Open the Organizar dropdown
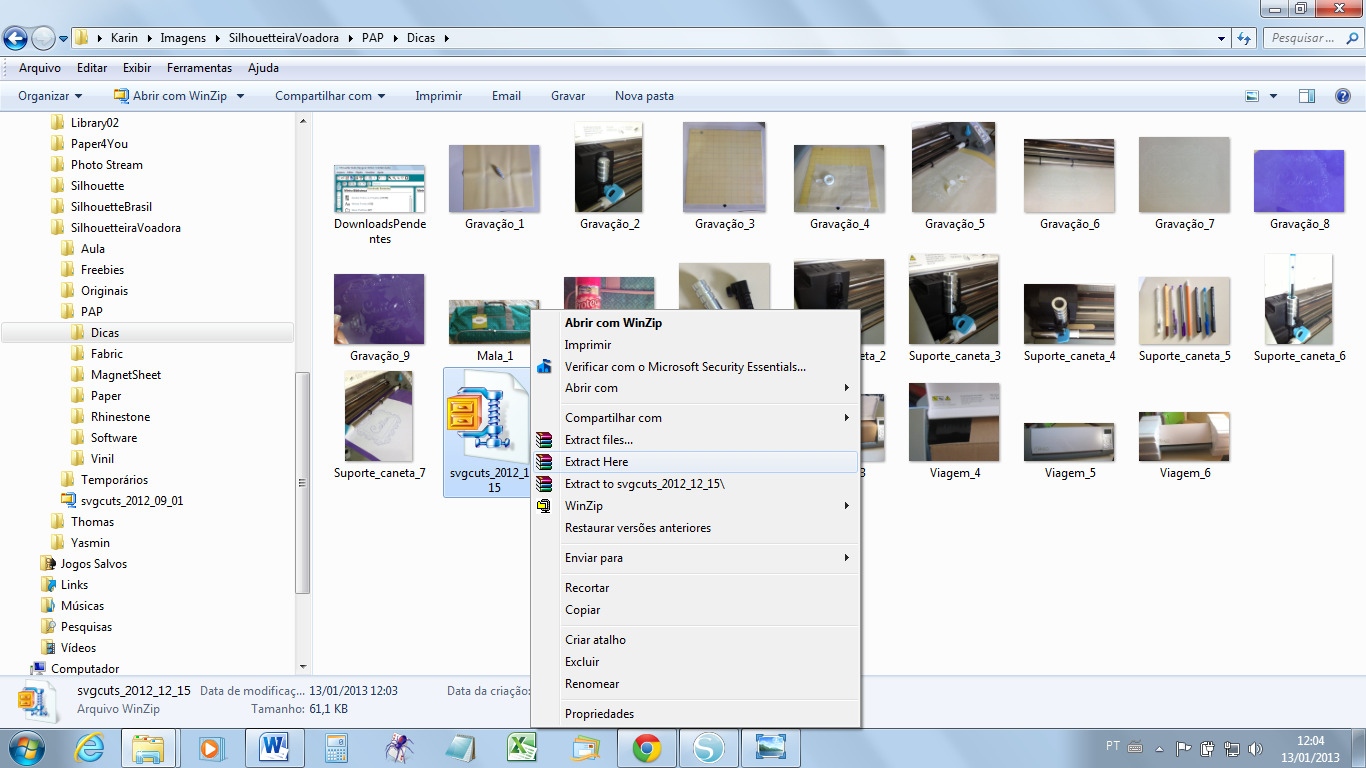Screen dimensions: 1366x768 pyautogui.click(x=50, y=96)
